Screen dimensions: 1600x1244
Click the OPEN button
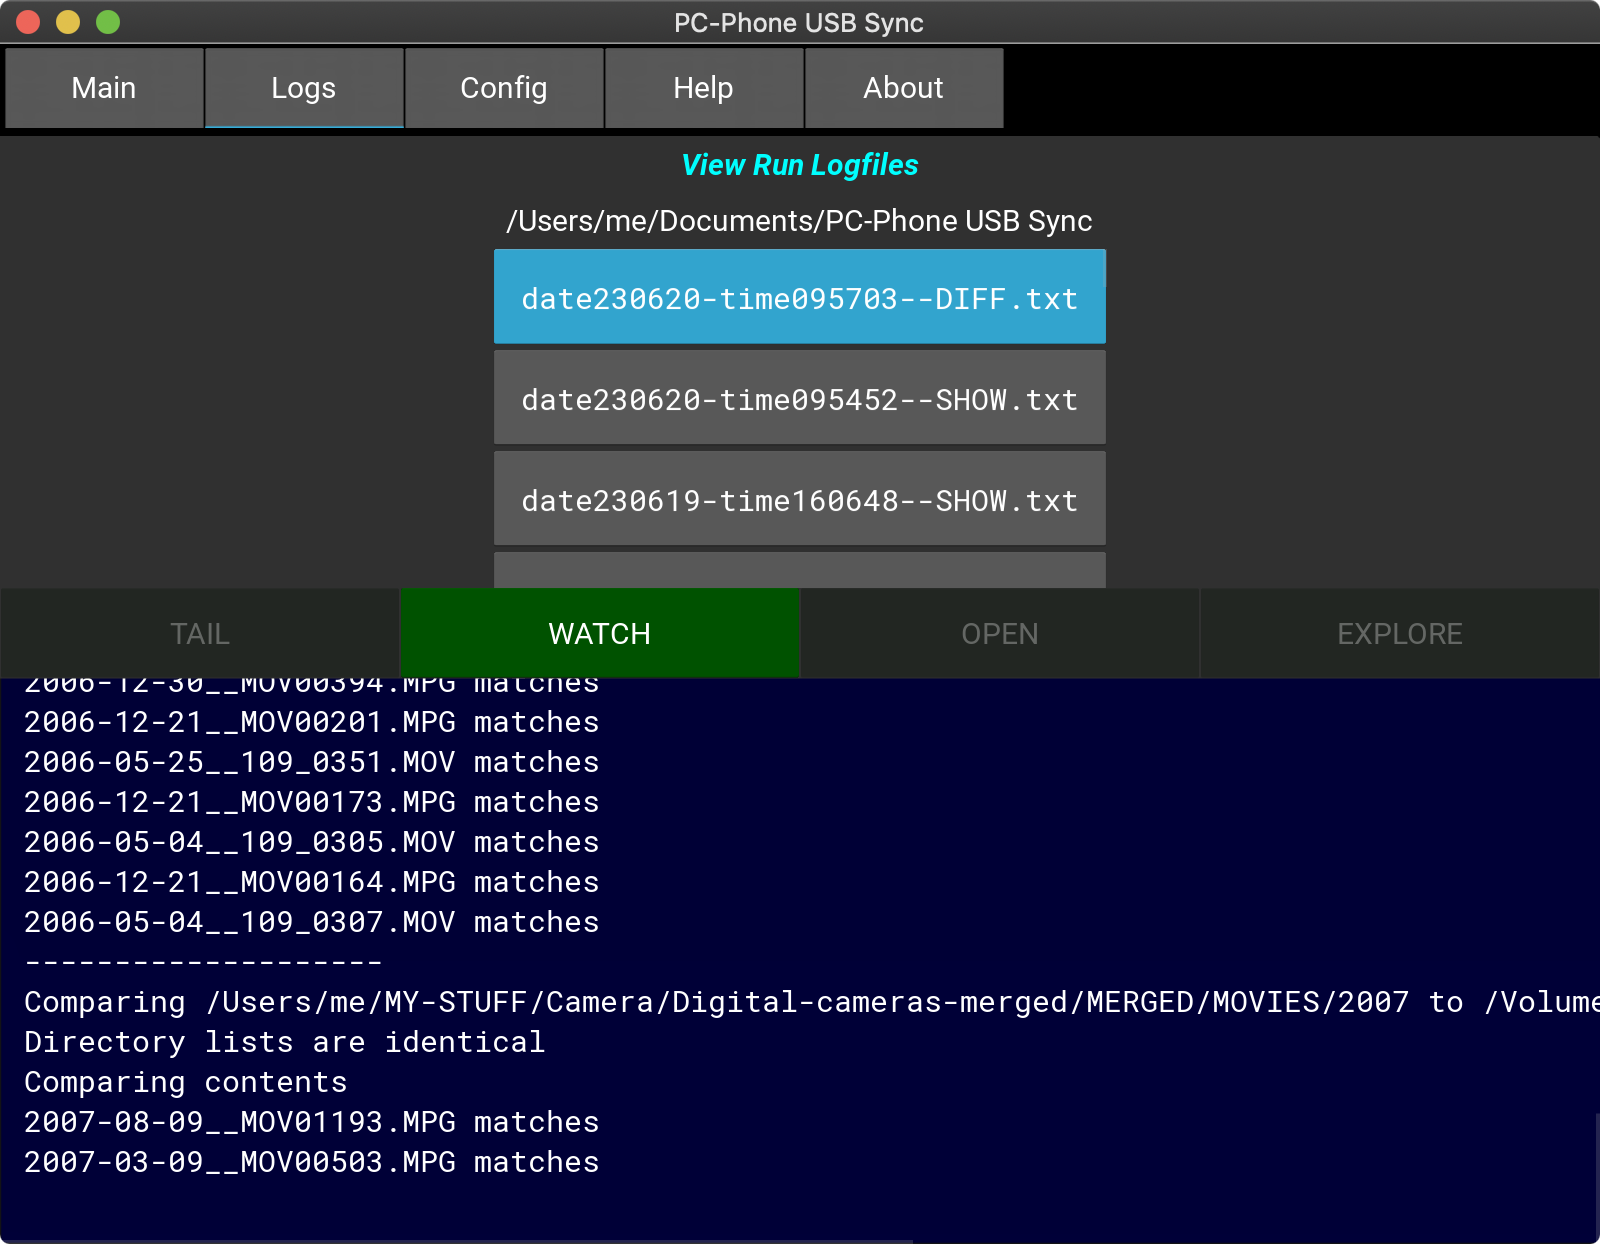[1000, 633]
